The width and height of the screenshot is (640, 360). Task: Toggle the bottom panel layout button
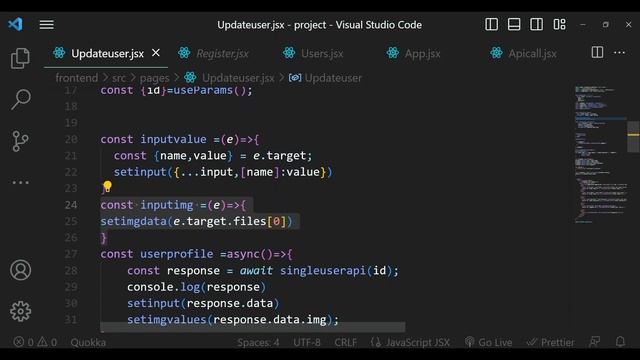(x=514, y=24)
